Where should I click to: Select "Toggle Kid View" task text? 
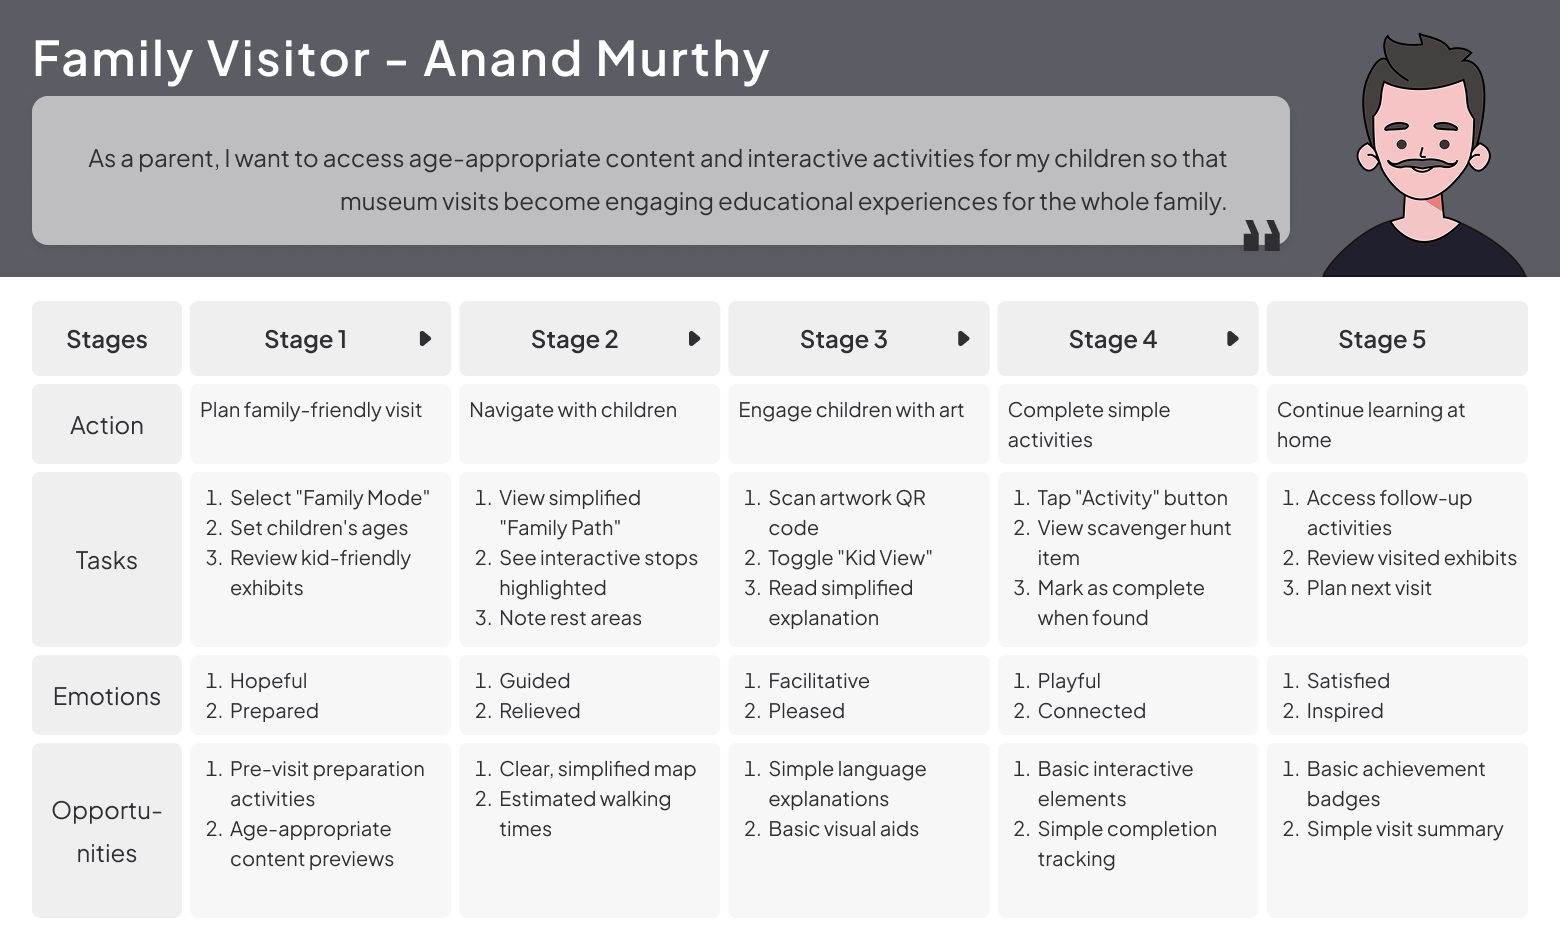(849, 558)
